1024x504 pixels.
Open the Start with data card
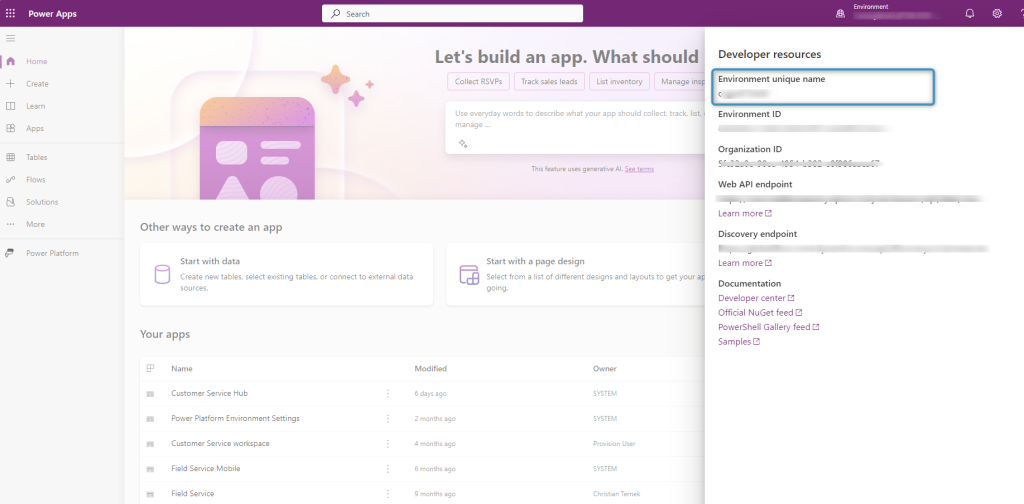click(286, 274)
